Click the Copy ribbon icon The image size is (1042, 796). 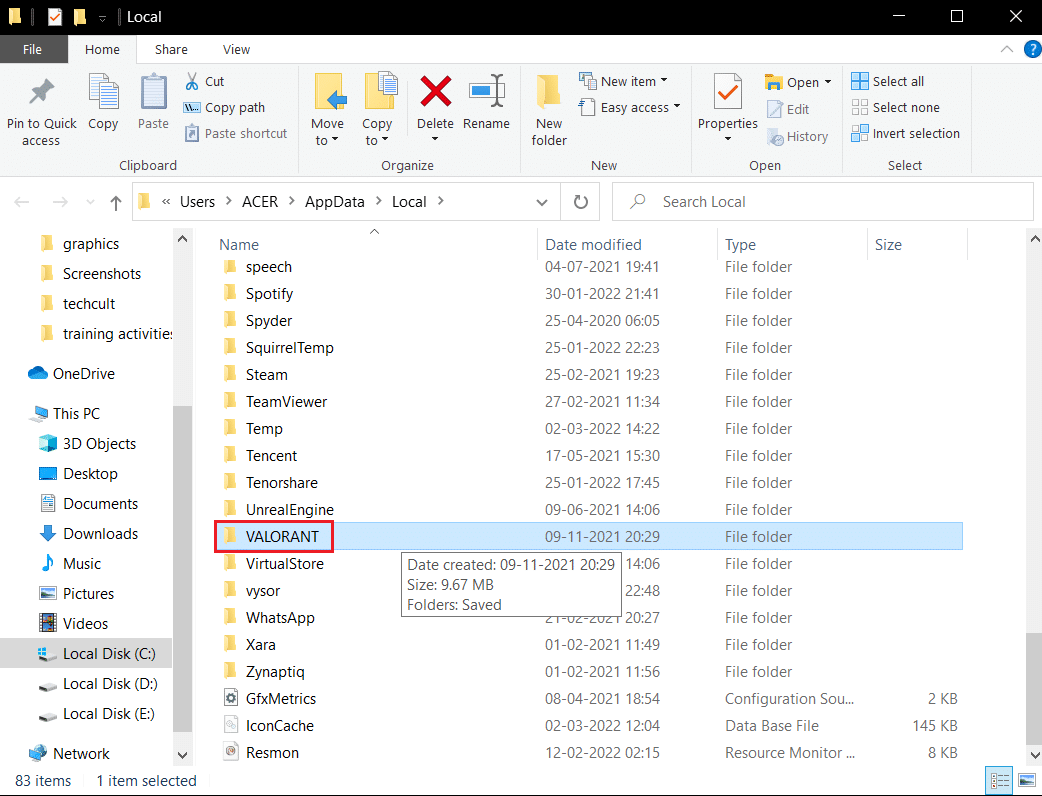click(103, 92)
